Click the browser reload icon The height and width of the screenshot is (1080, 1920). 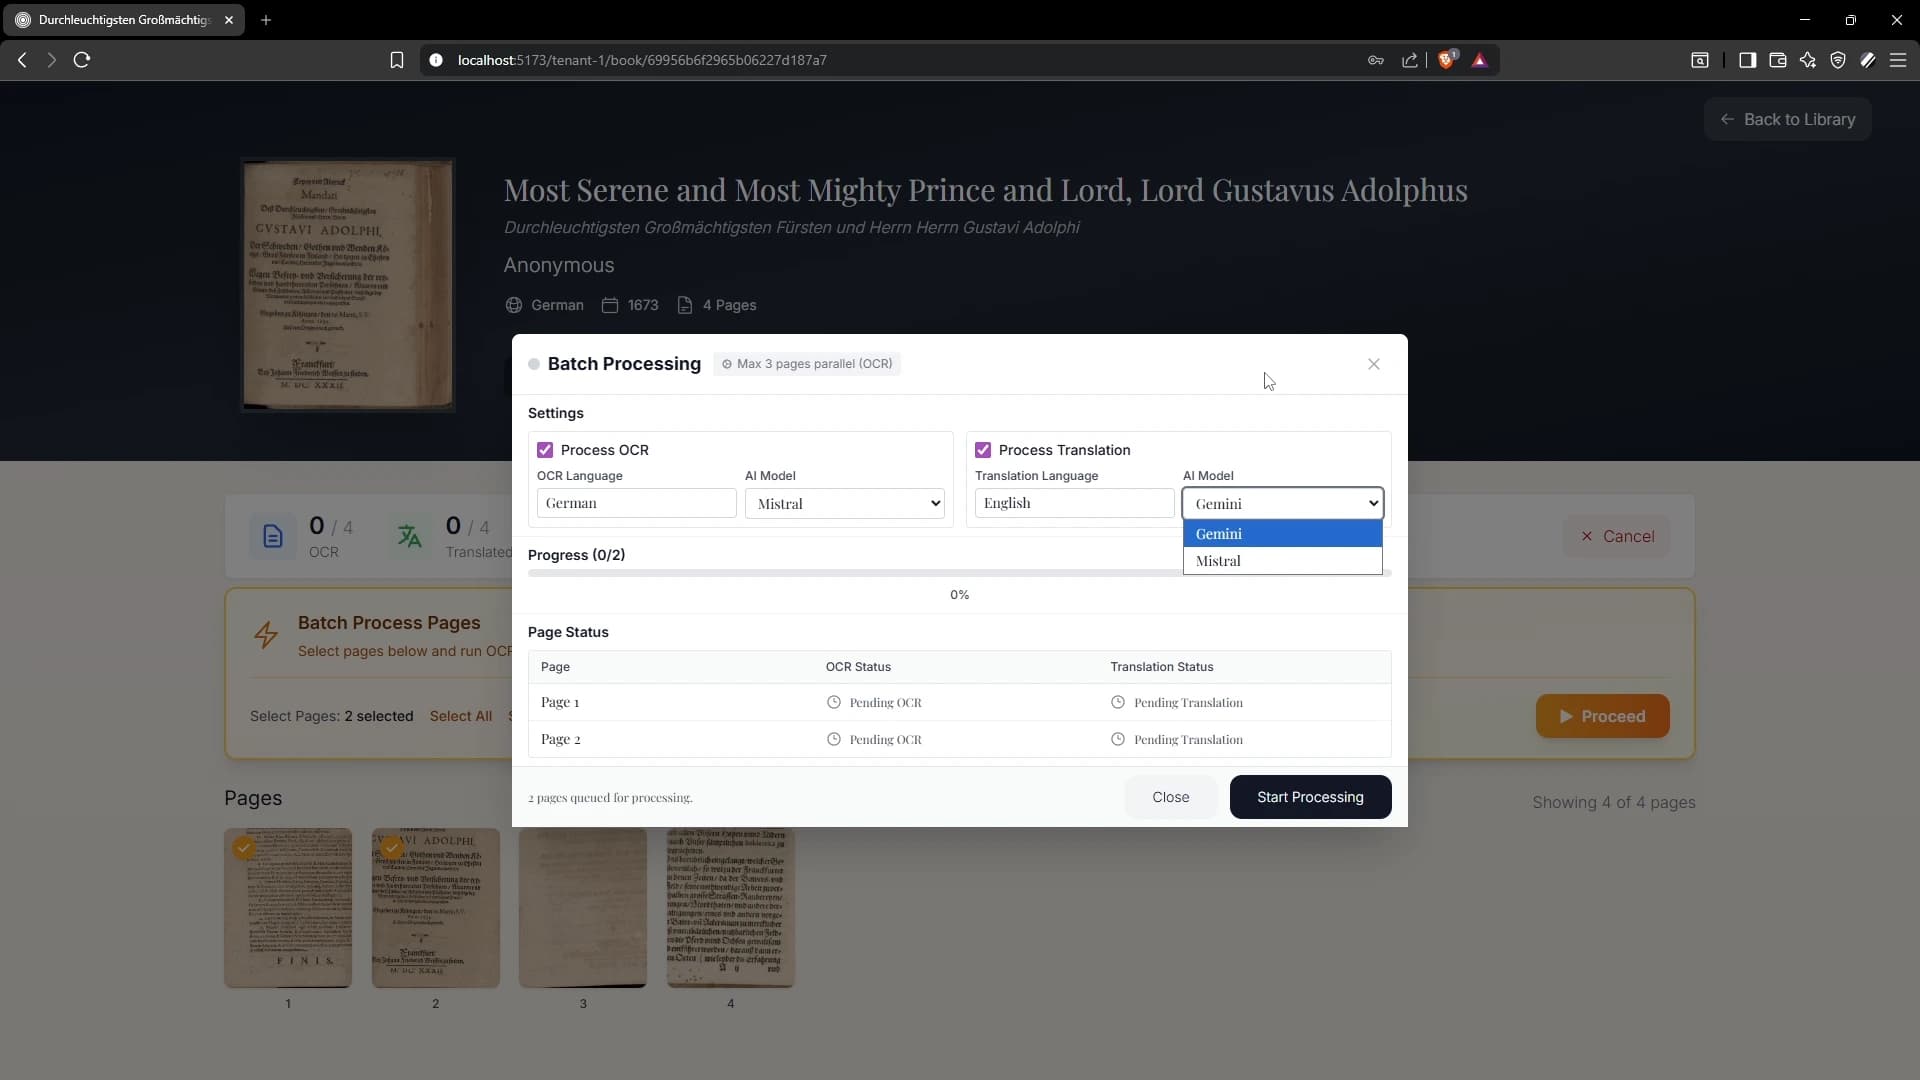(x=82, y=60)
